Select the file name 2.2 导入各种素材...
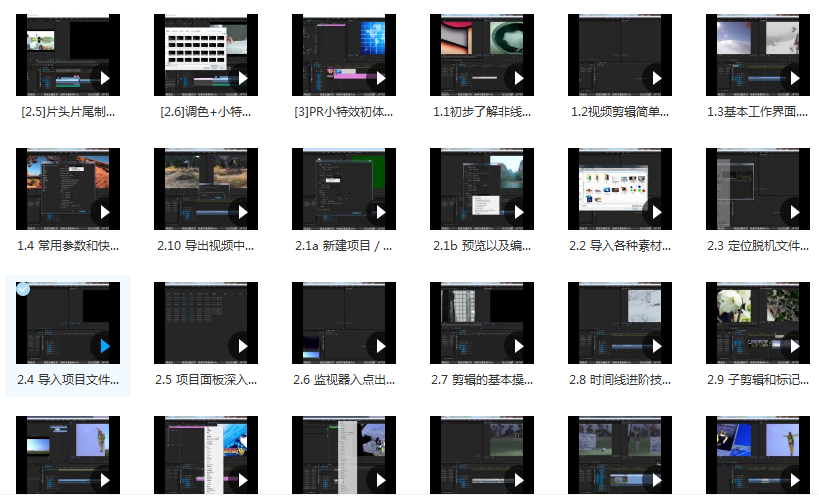Viewport: 819px width, 497px height. click(x=619, y=246)
